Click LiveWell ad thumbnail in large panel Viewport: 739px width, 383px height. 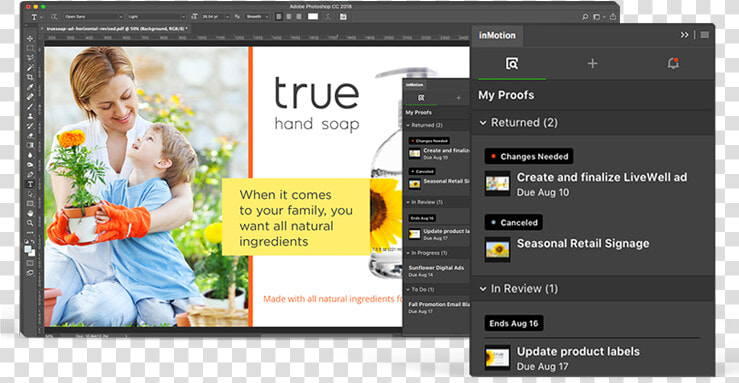tap(497, 183)
